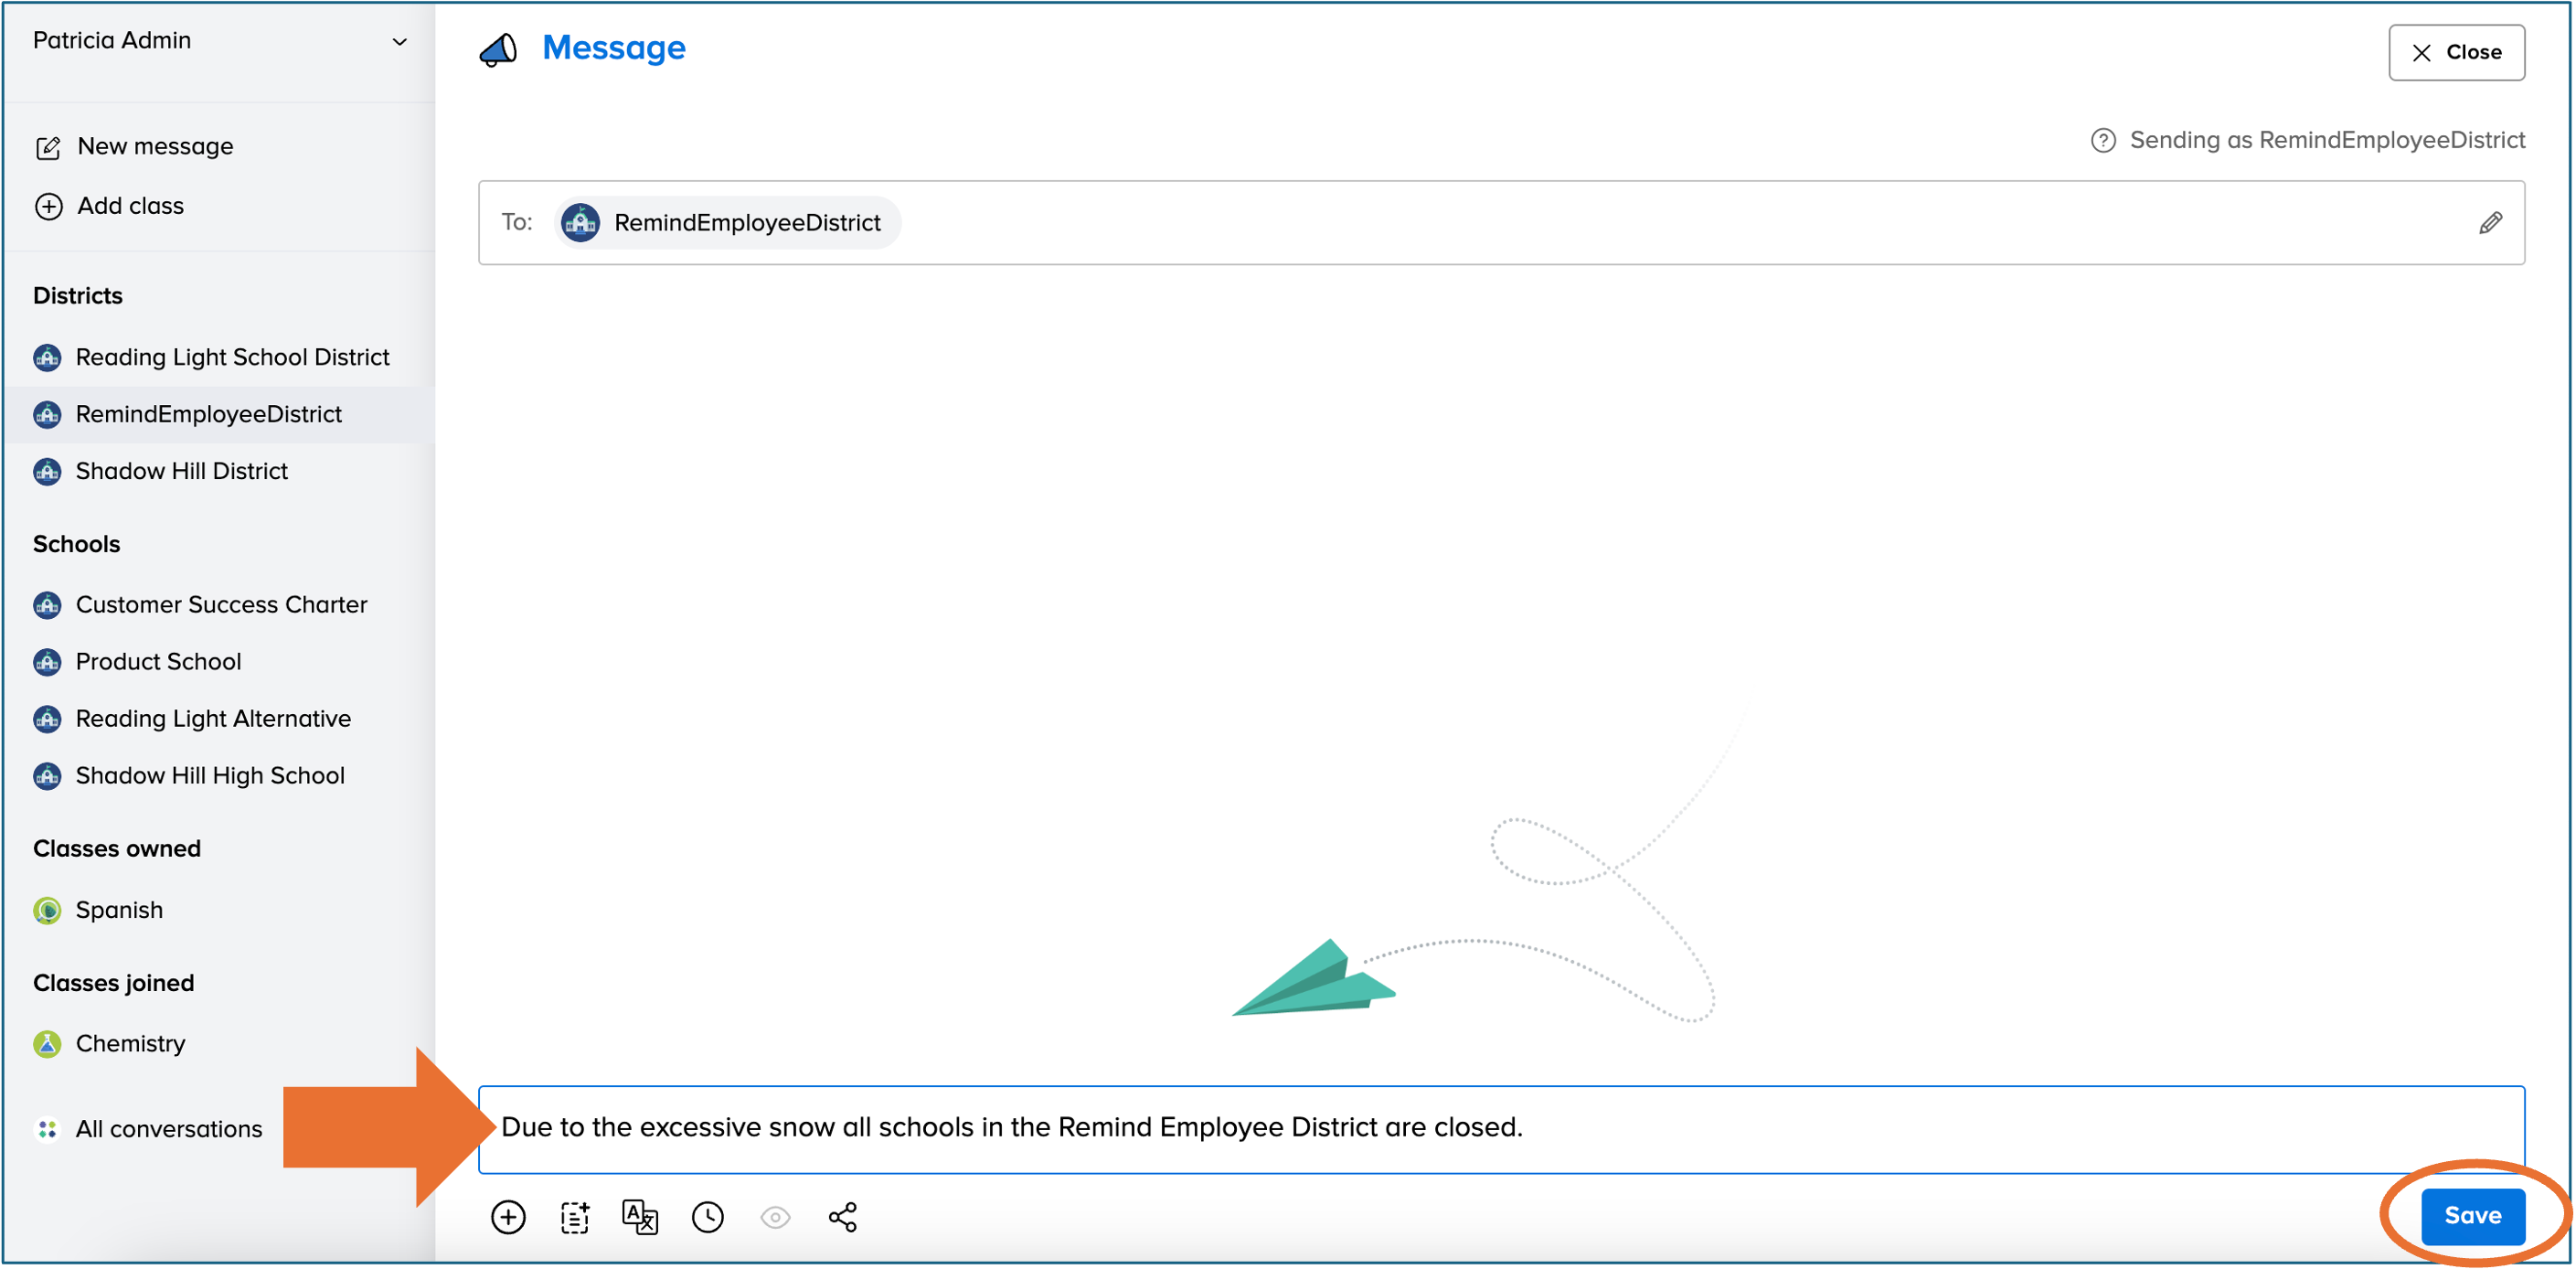Screen dimensions: 2576x1269
Task: Click the RemindEmployeeDistrict recipient chip
Action: [728, 222]
